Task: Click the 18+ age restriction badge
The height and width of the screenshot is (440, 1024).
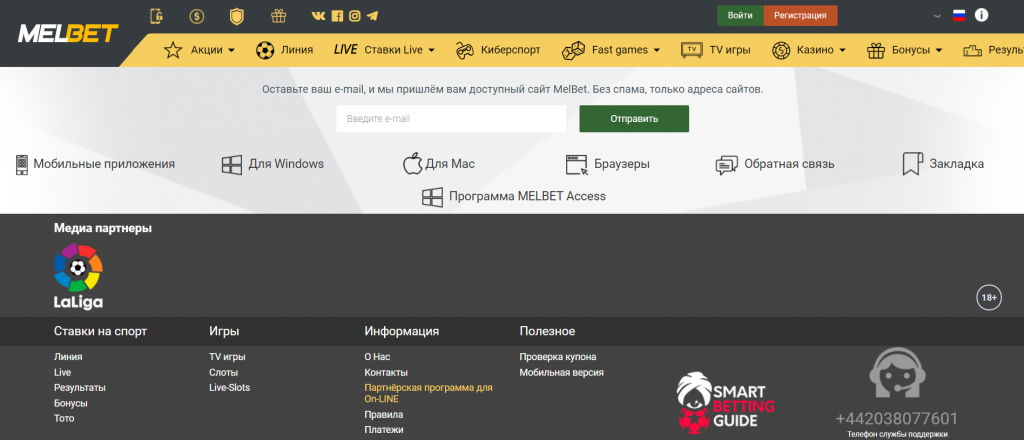Action: pos(989,298)
